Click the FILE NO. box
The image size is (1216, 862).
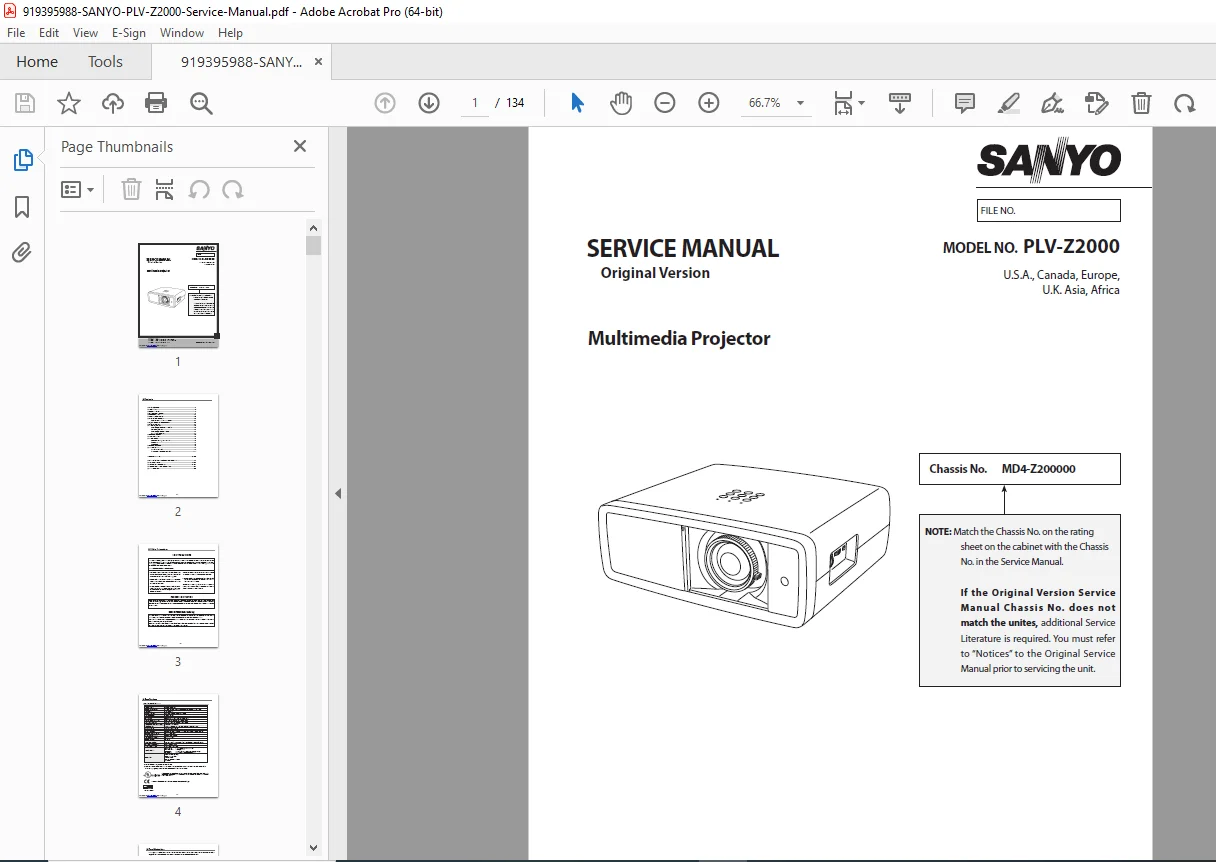[x=1049, y=210]
